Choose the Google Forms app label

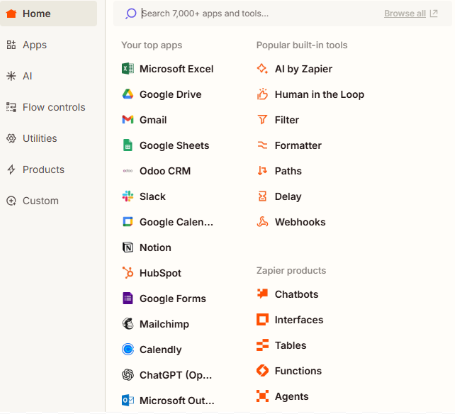(173, 299)
